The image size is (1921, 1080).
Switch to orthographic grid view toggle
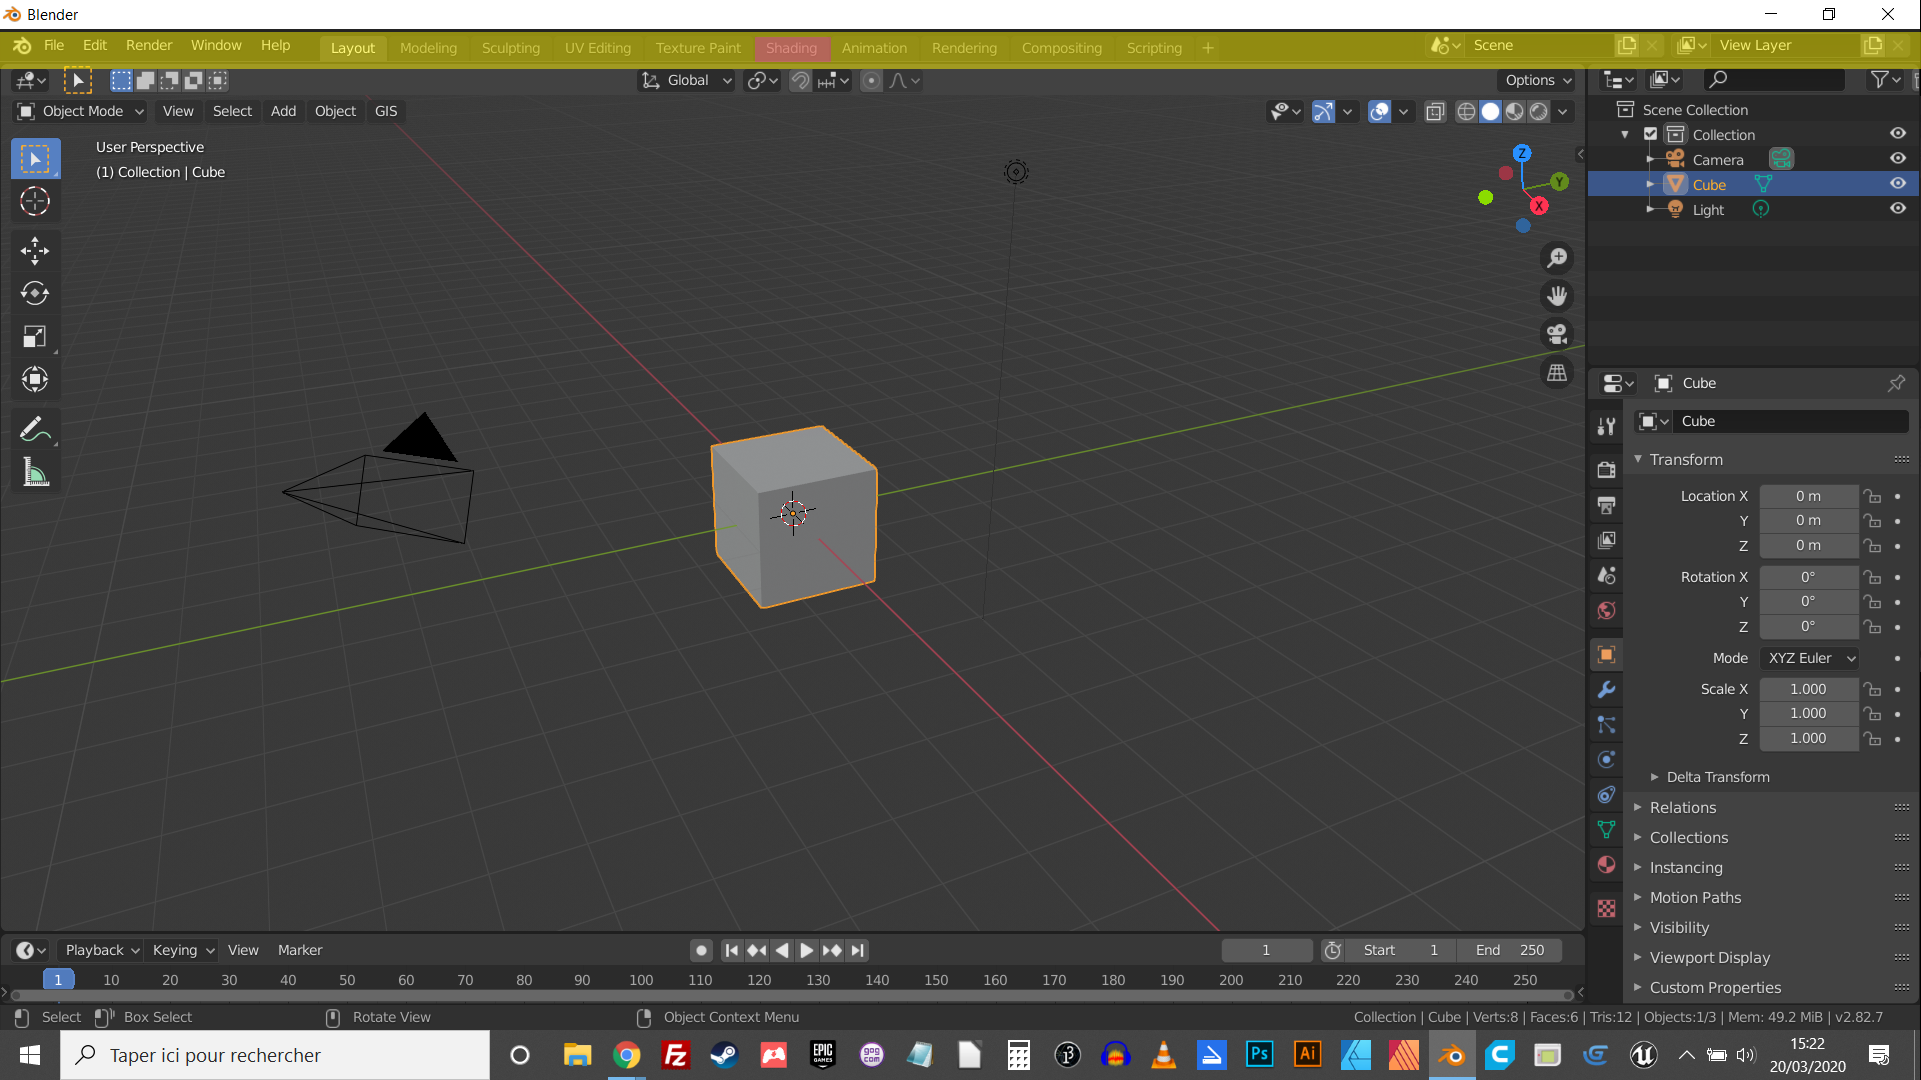1557,373
